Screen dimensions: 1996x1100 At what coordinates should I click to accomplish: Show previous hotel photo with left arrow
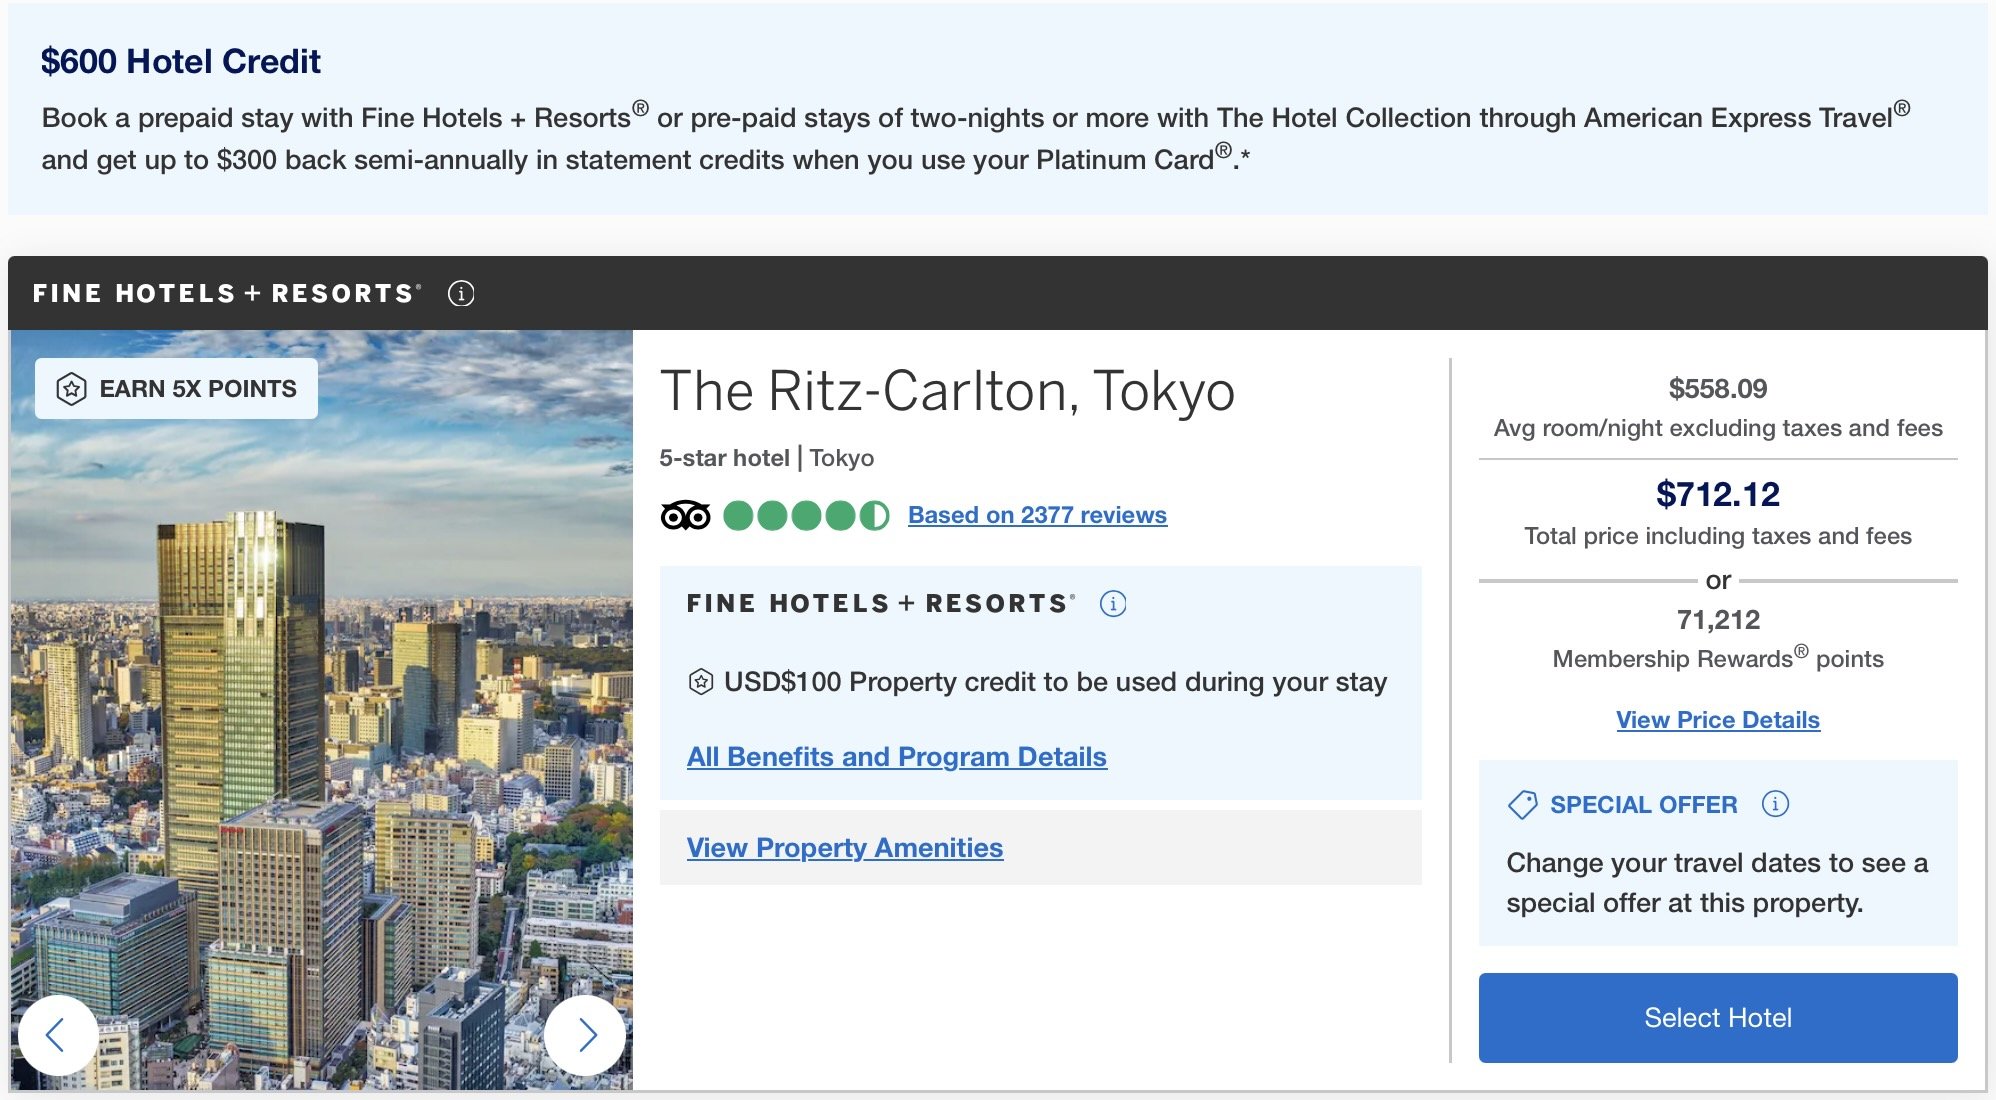pyautogui.click(x=57, y=1035)
